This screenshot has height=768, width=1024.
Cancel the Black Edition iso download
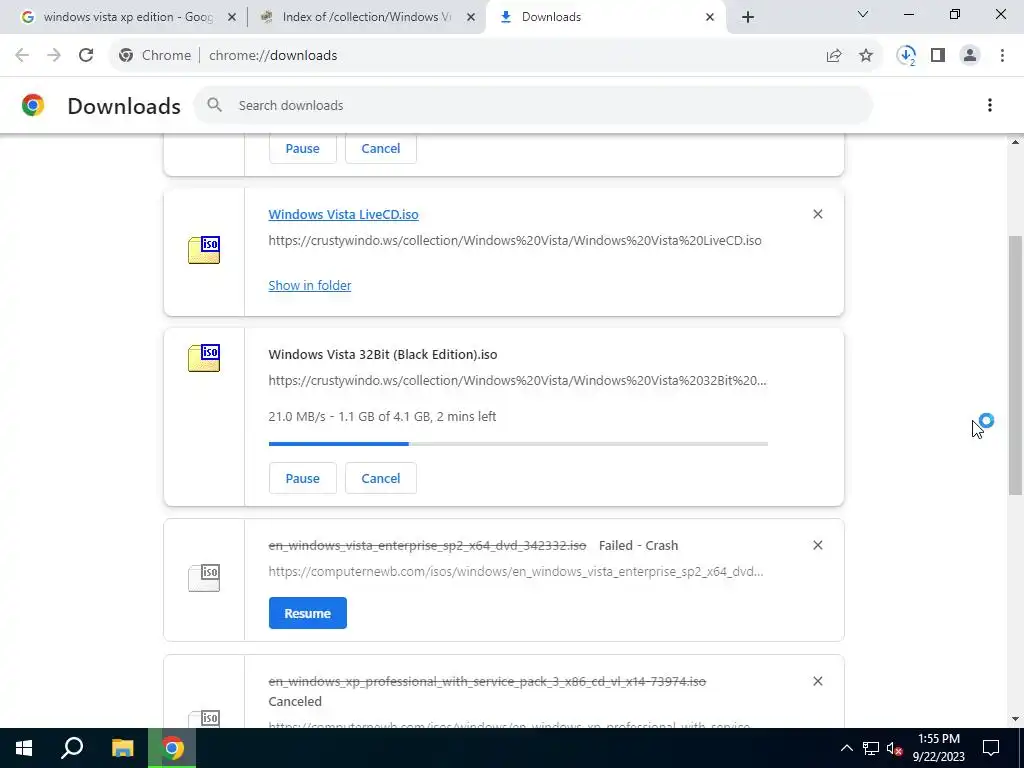pos(381,478)
